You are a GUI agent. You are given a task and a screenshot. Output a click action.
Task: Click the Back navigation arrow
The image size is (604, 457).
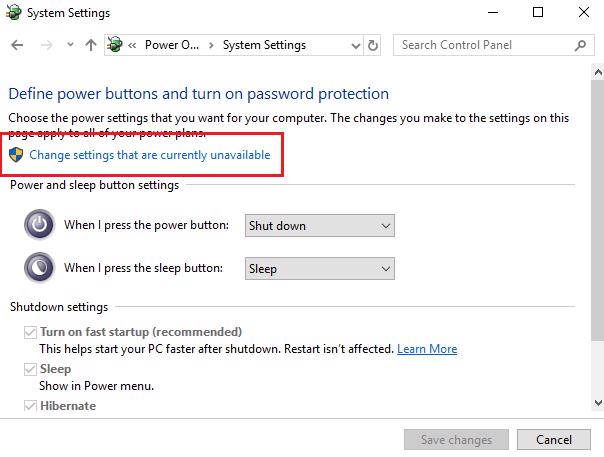coord(17,45)
